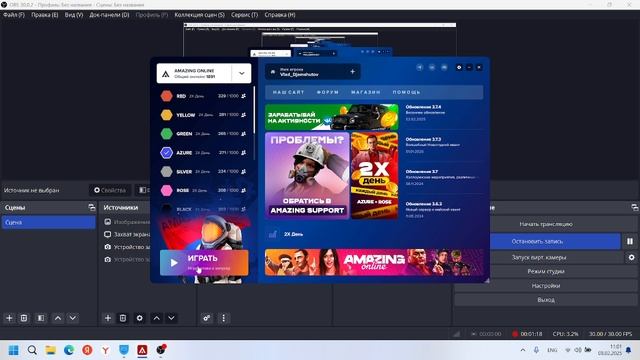Open the Файл menu

click(14, 15)
